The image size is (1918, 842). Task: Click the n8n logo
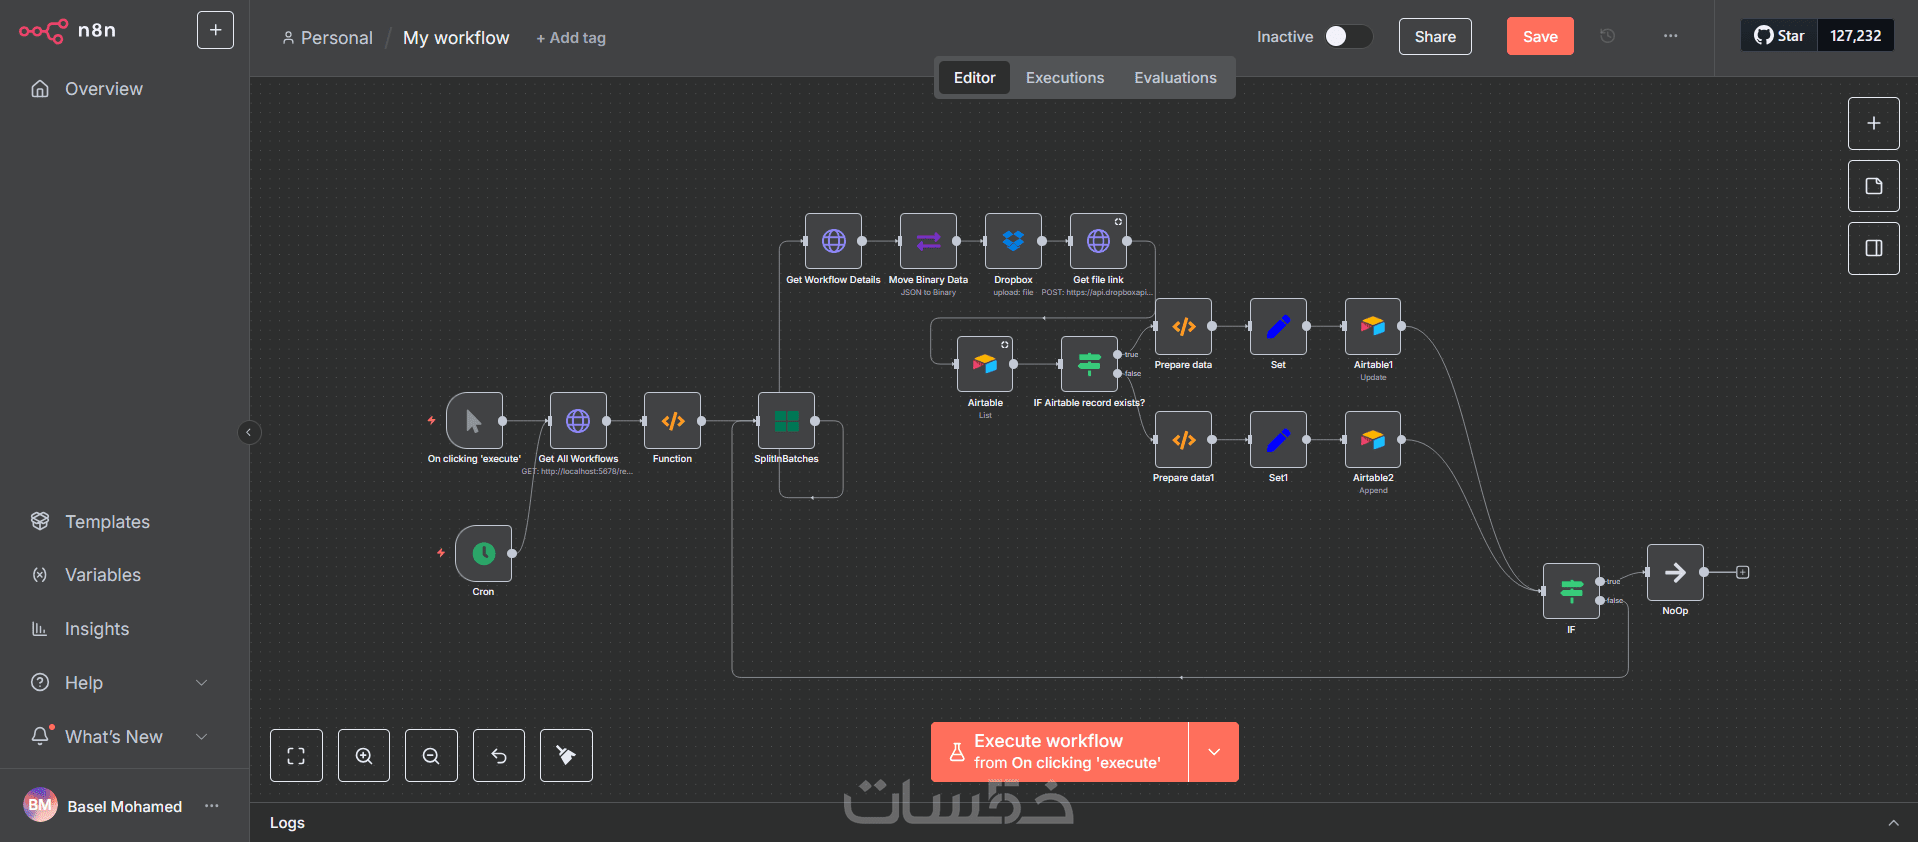tap(68, 31)
